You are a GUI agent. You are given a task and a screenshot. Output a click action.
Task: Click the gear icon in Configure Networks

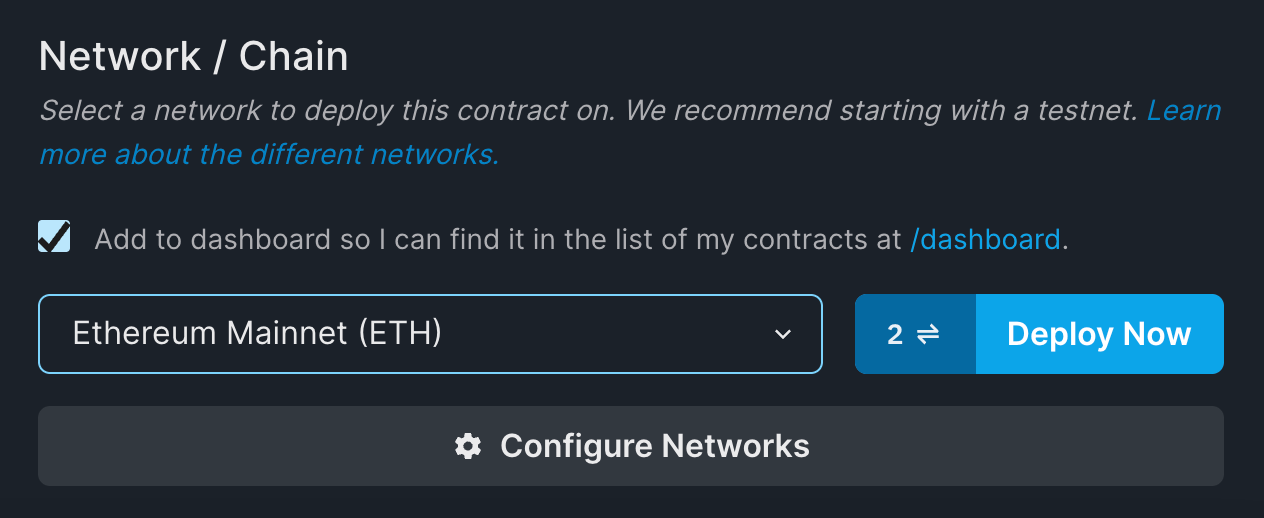point(468,446)
